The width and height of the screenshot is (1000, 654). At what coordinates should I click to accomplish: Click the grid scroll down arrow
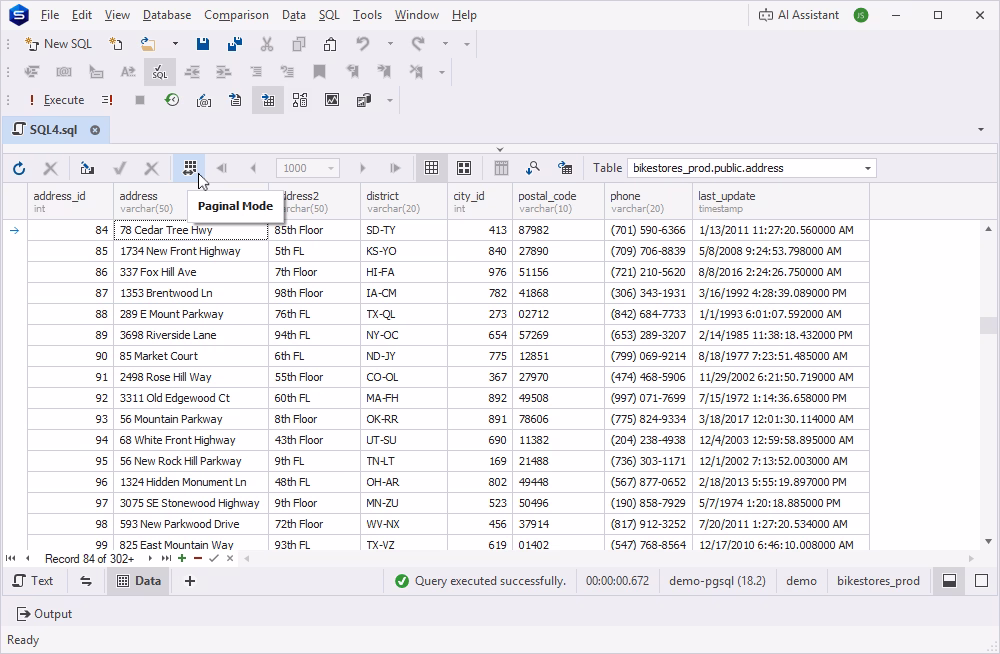989,542
